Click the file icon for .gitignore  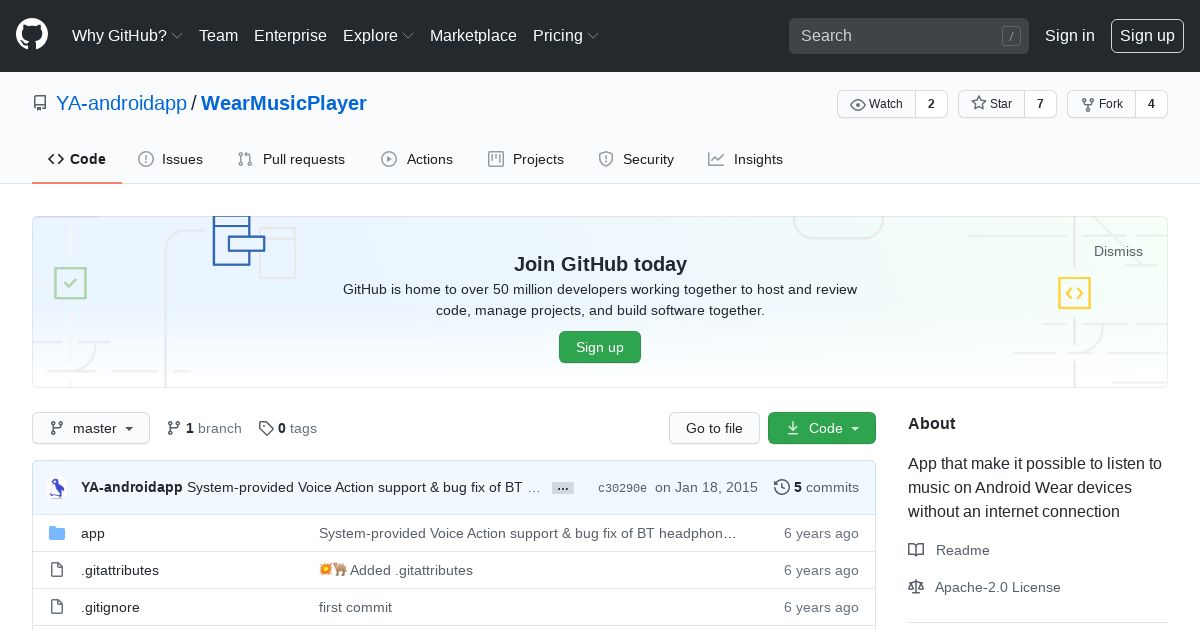(x=57, y=607)
